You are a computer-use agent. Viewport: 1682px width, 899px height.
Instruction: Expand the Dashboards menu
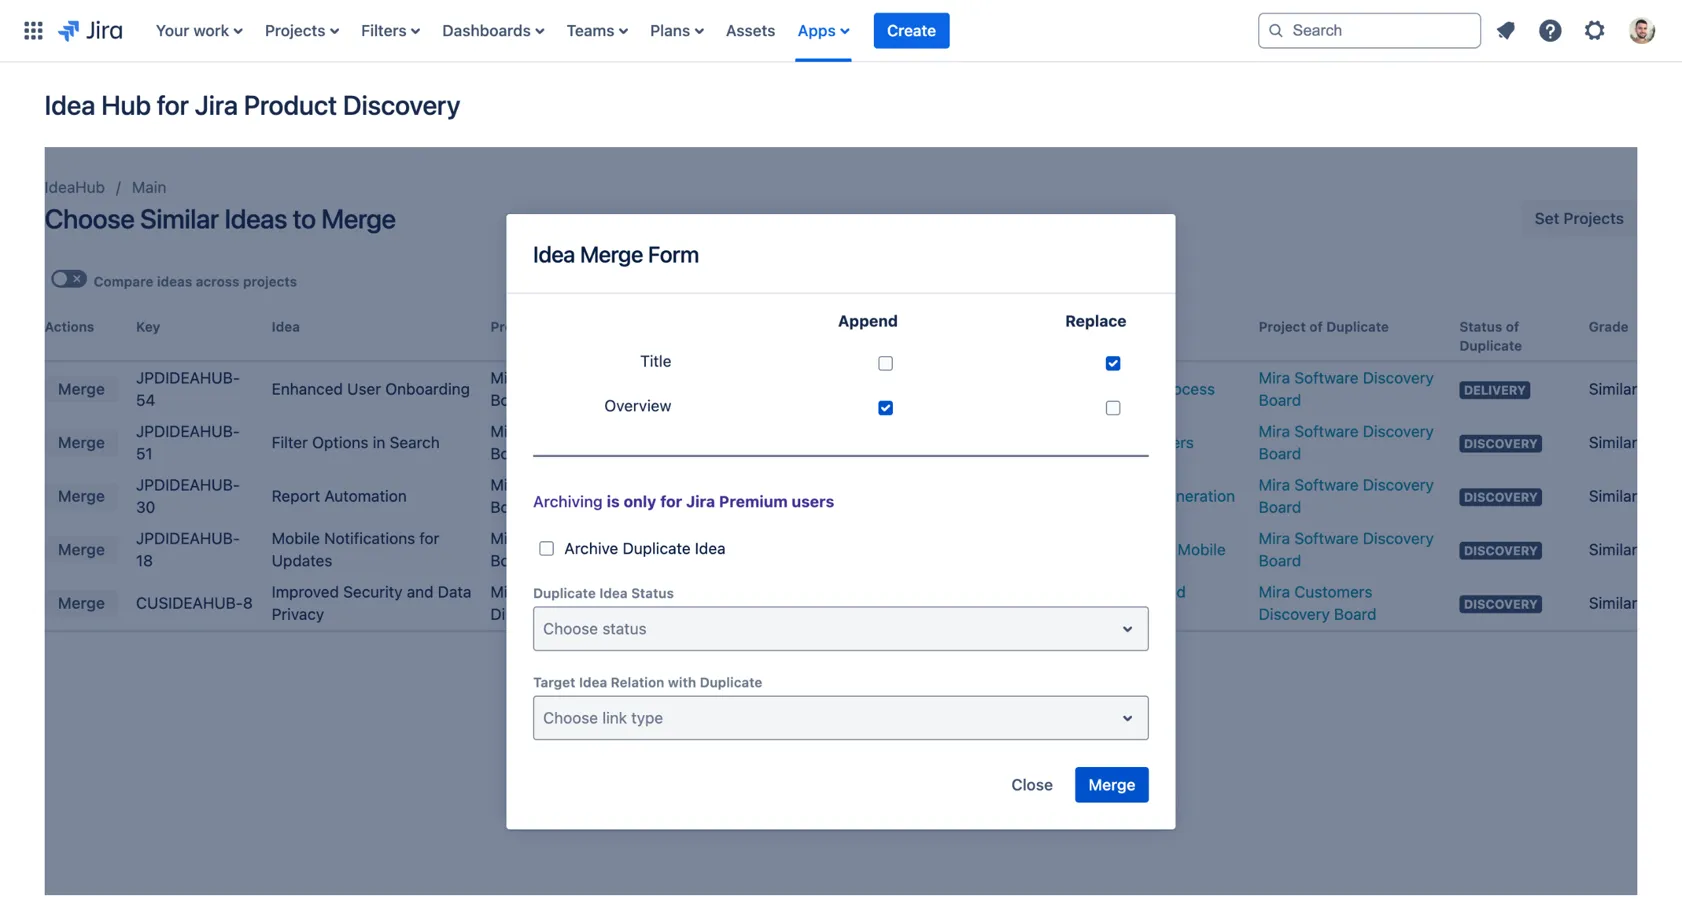pos(493,30)
